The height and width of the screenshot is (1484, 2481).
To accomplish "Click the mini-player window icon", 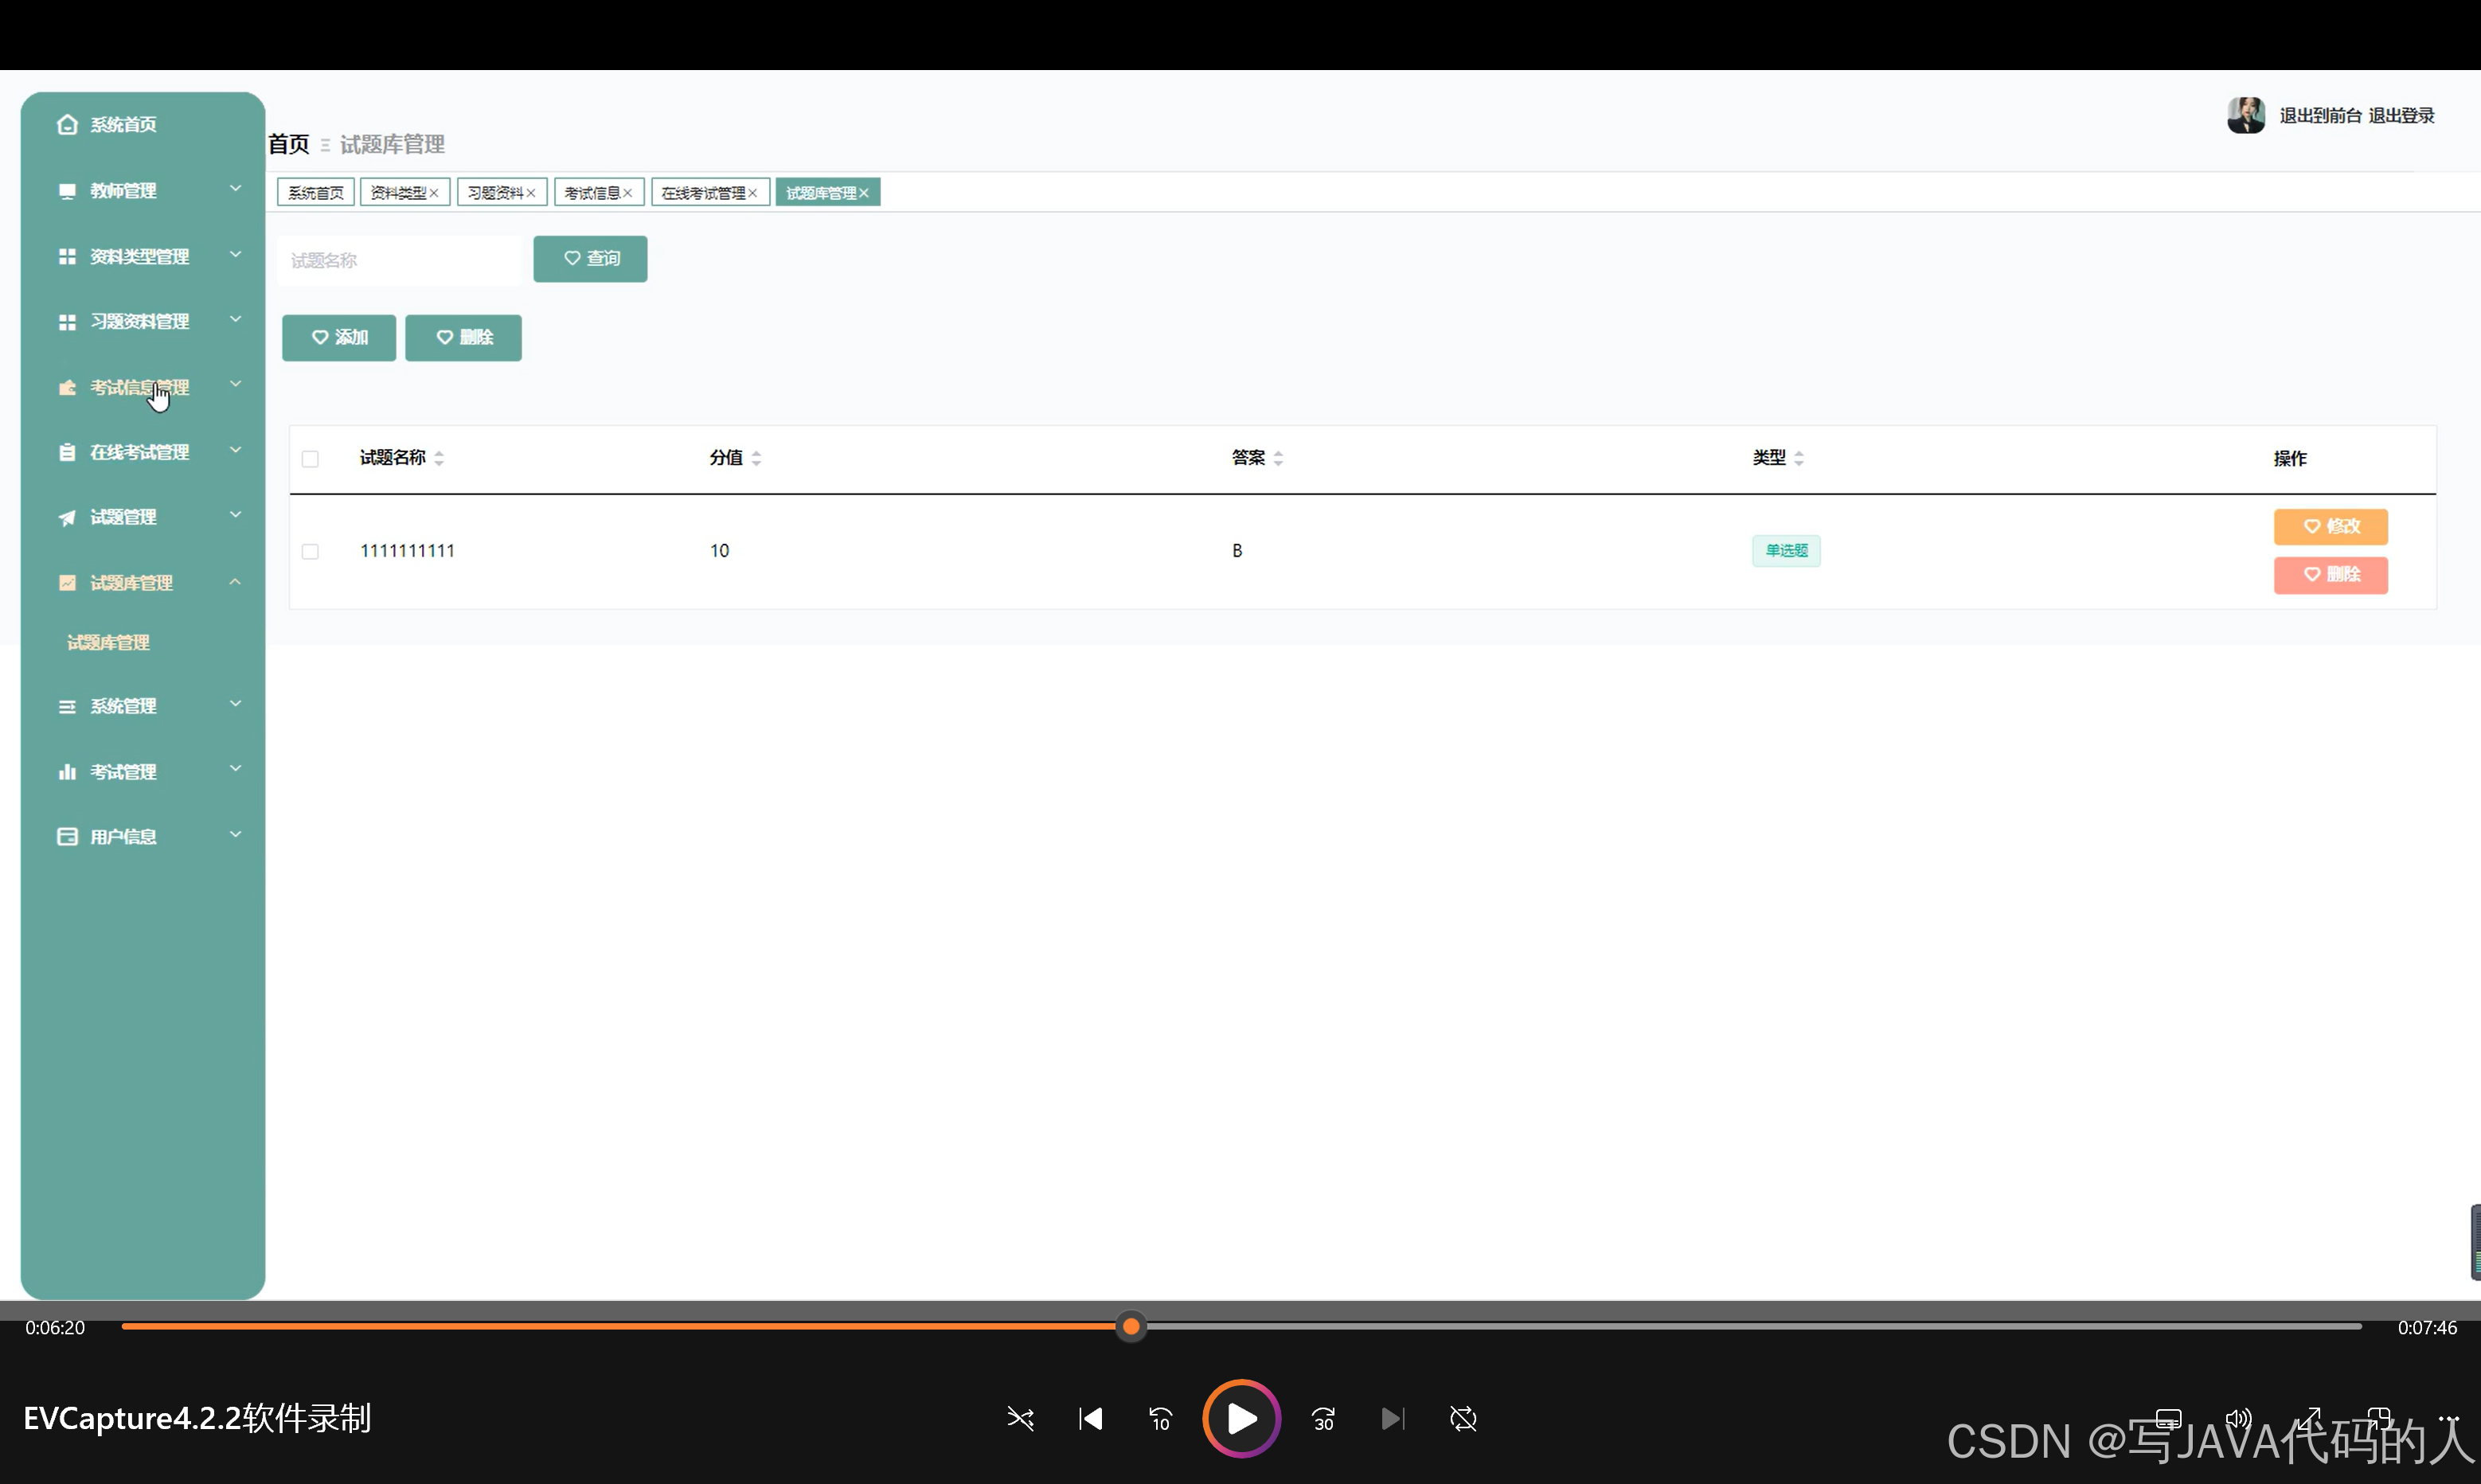I will [2378, 1418].
